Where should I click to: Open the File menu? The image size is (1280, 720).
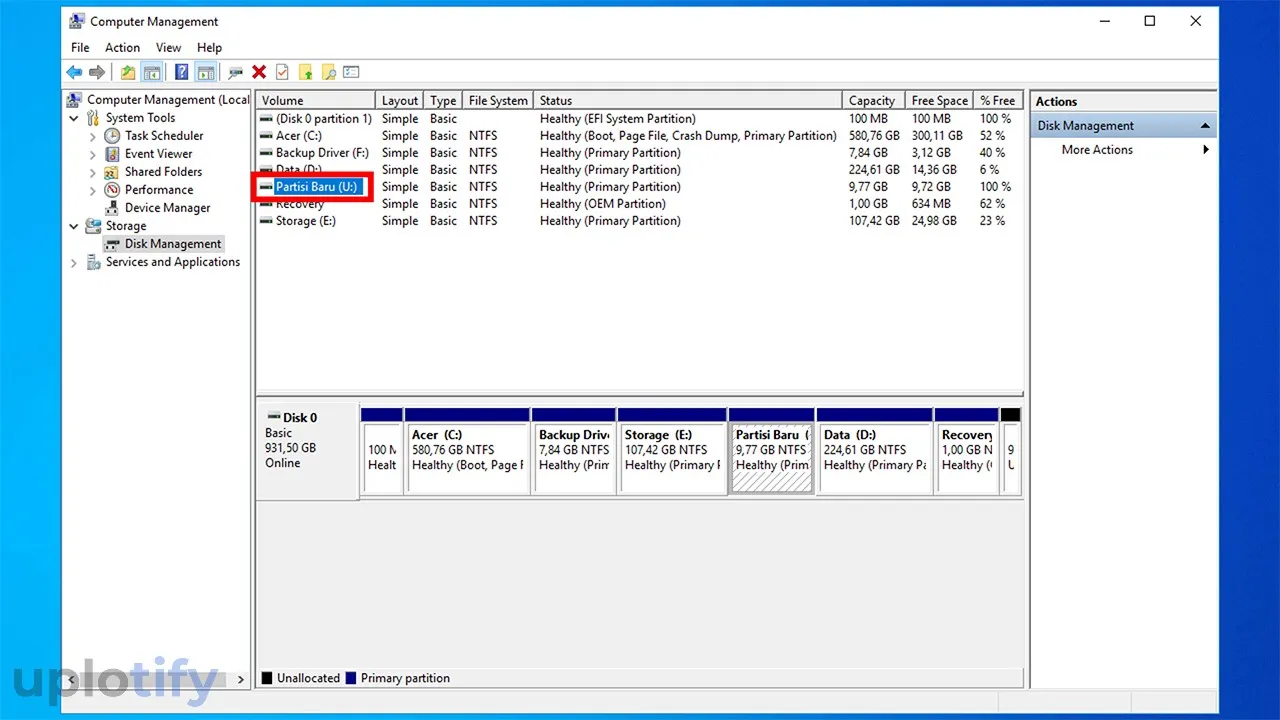80,47
